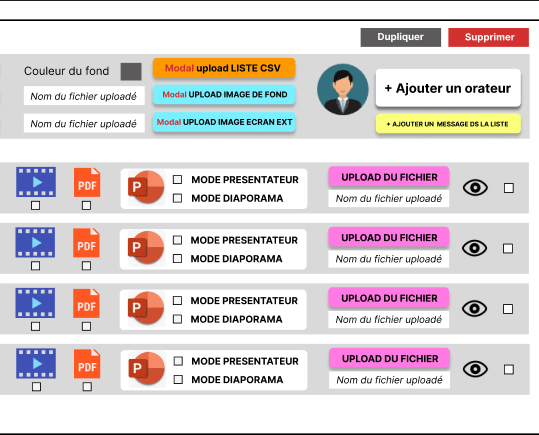Click the PowerPoint icon in the fourth row
539x435 pixels.
[146, 369]
